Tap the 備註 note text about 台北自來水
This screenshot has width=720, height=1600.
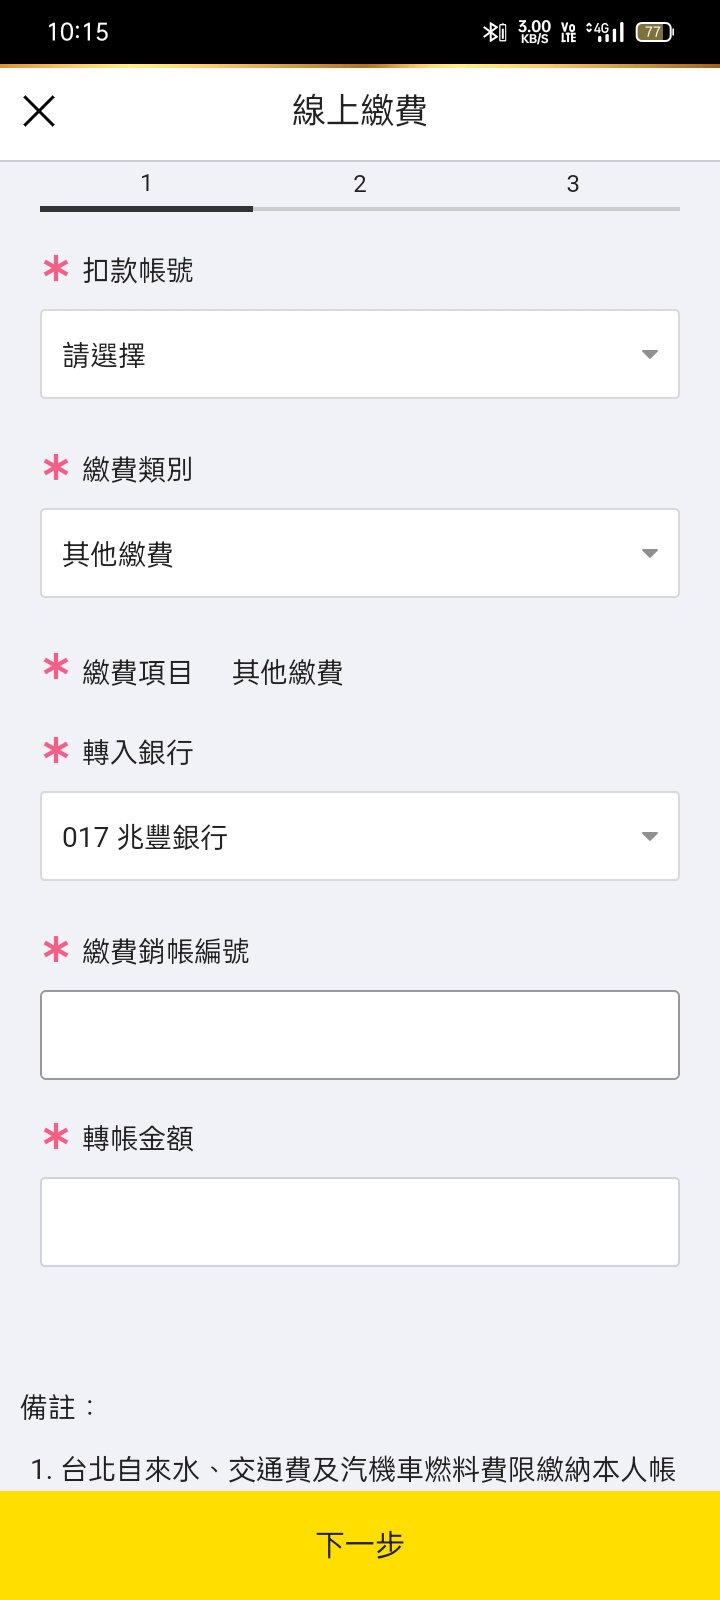click(x=354, y=1469)
